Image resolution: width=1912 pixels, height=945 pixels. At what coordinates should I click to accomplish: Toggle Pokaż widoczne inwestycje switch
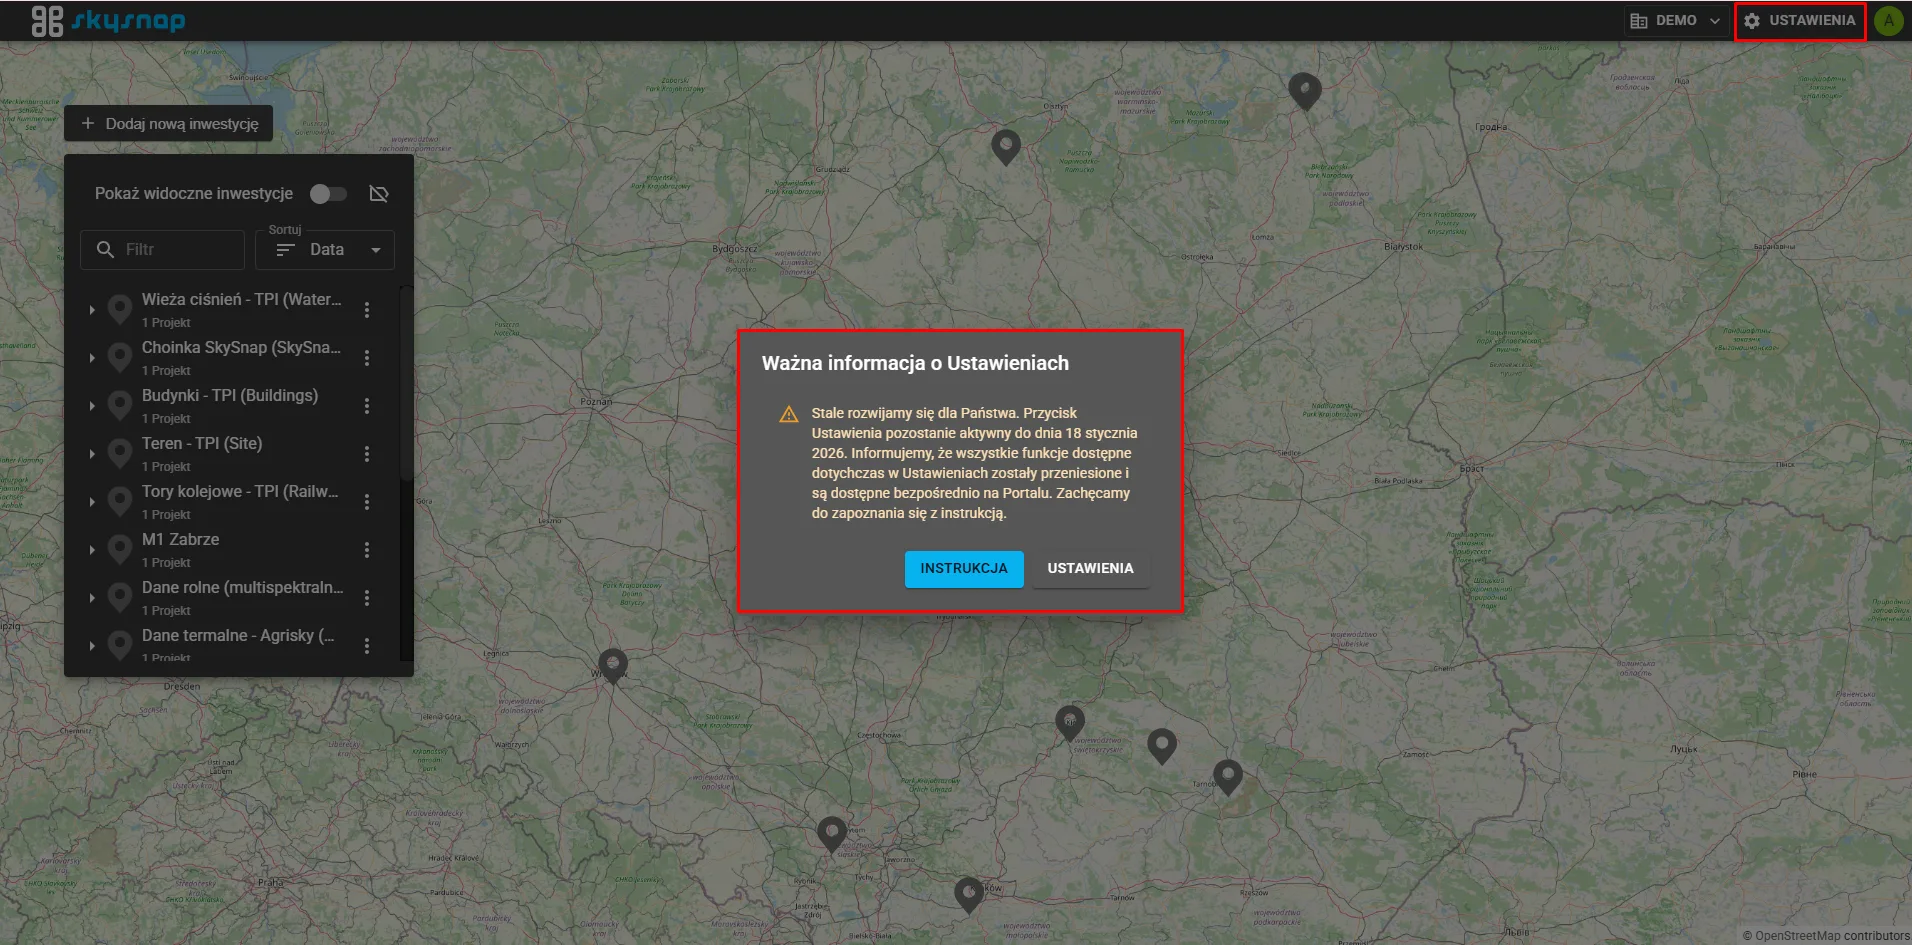coord(328,194)
